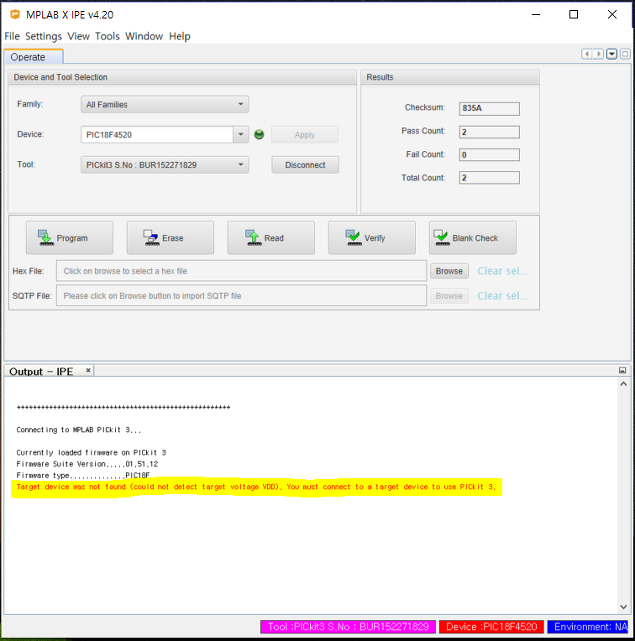Screen dimensions: 635x641
Task: Open the Settings menu
Action: click(43, 36)
